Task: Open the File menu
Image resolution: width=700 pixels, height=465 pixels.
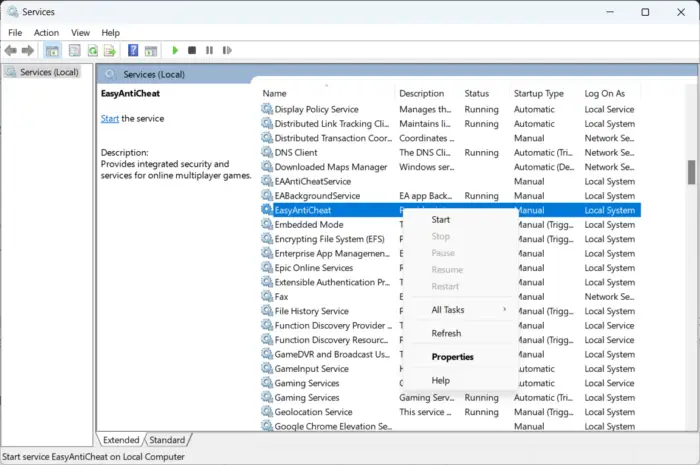Action: coord(15,33)
